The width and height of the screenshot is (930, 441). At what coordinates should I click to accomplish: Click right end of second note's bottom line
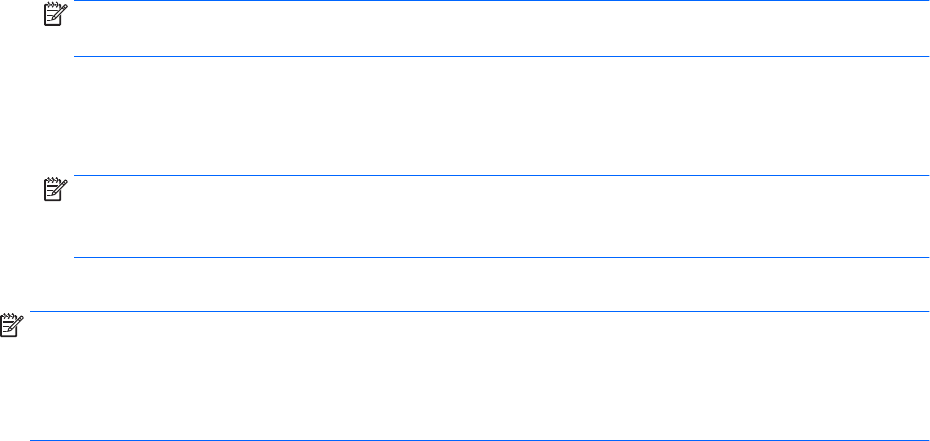click(925, 257)
